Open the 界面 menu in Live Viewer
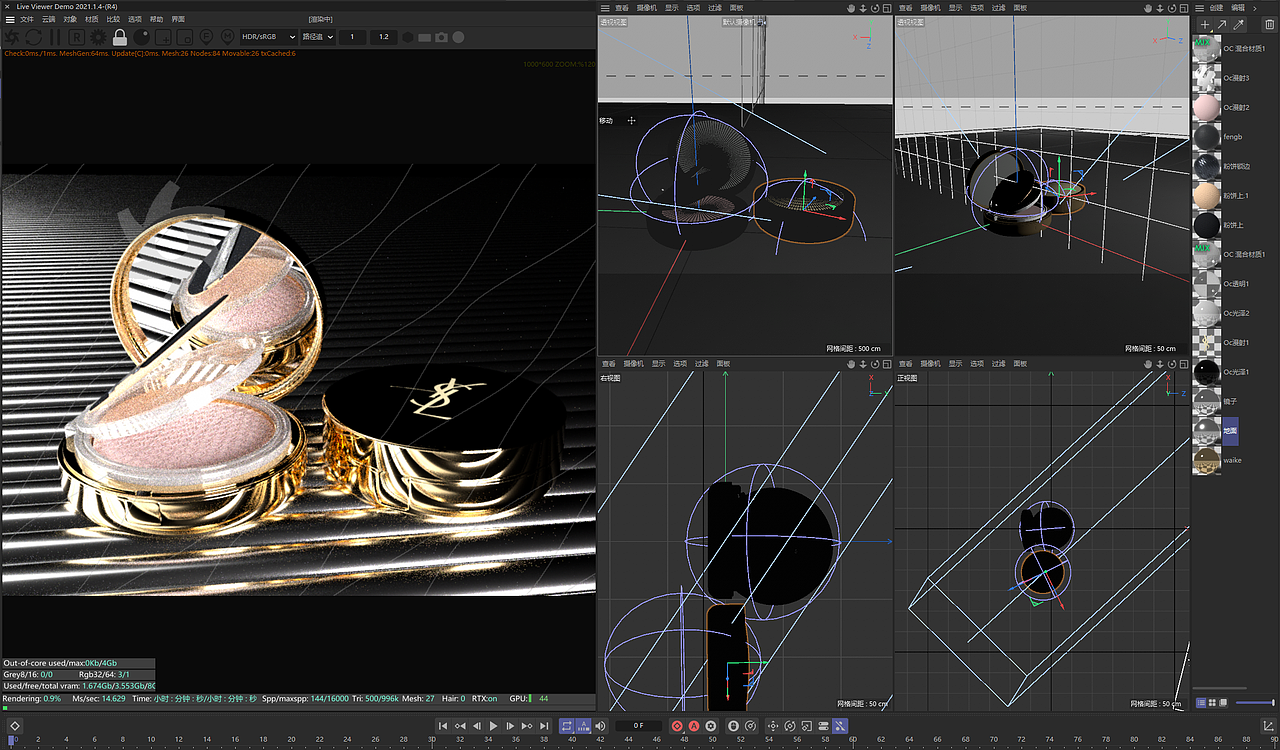The height and width of the screenshot is (750, 1280). click(x=178, y=19)
